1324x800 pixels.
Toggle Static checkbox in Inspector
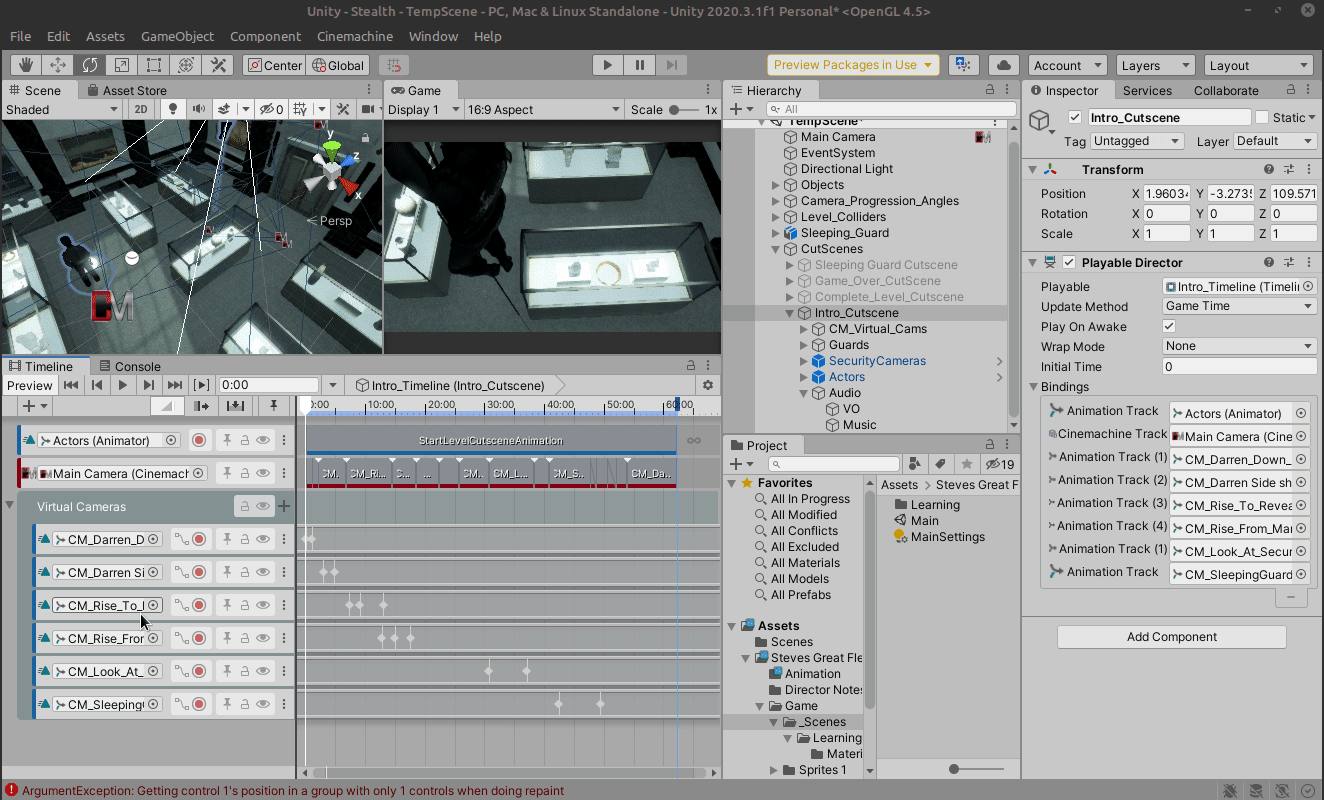coord(1261,117)
